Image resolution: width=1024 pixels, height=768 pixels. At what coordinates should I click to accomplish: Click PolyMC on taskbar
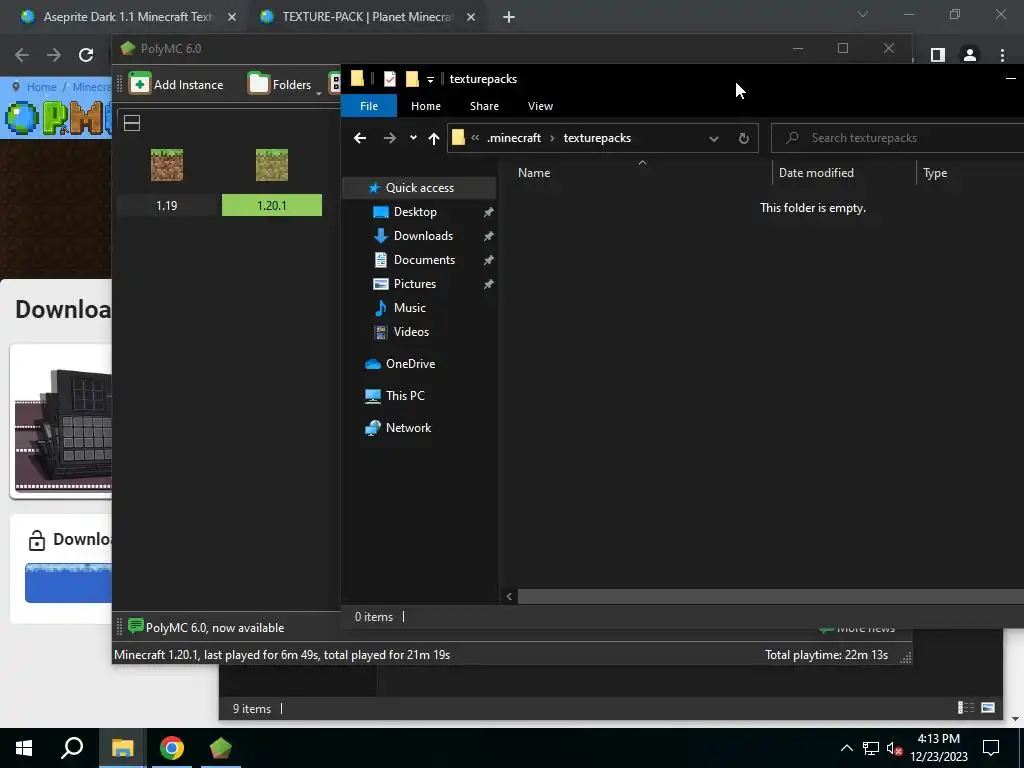pos(221,748)
